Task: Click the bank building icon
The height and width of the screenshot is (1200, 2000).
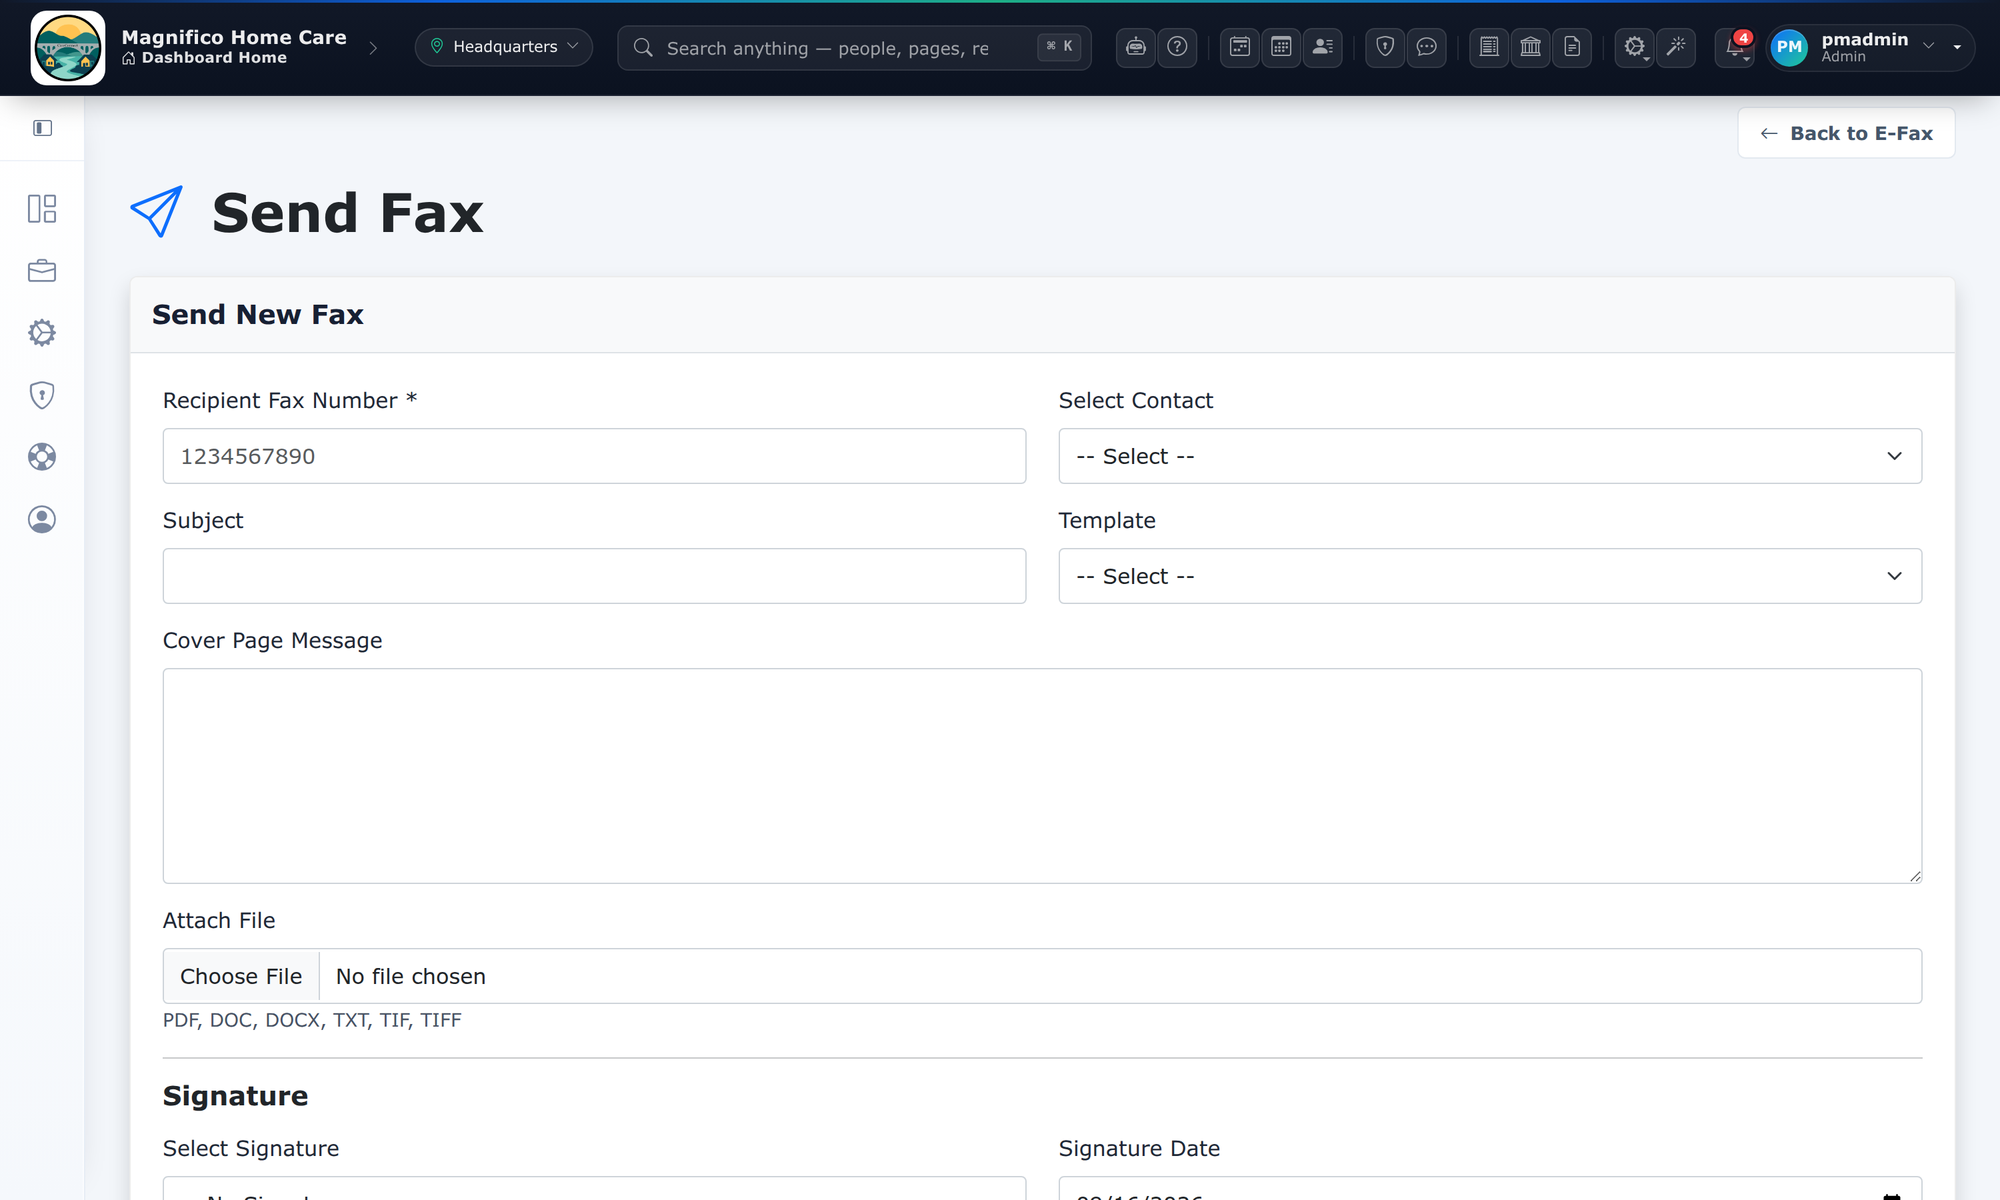Action: pos(1531,47)
